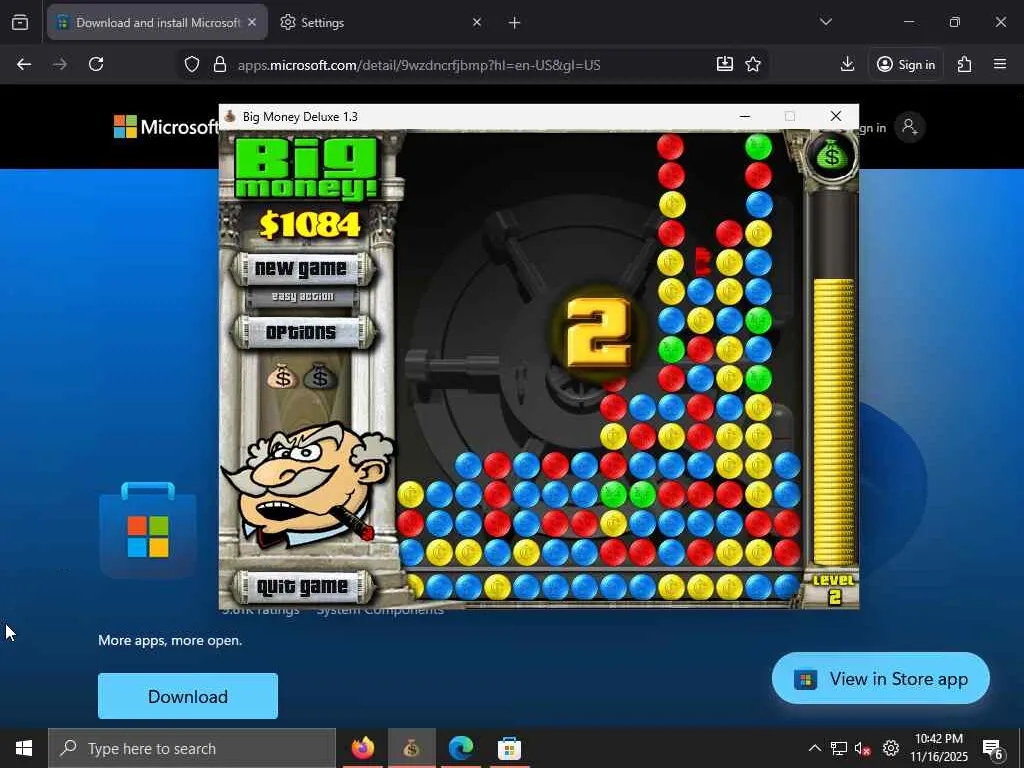Show hidden system tray icons

(814, 748)
